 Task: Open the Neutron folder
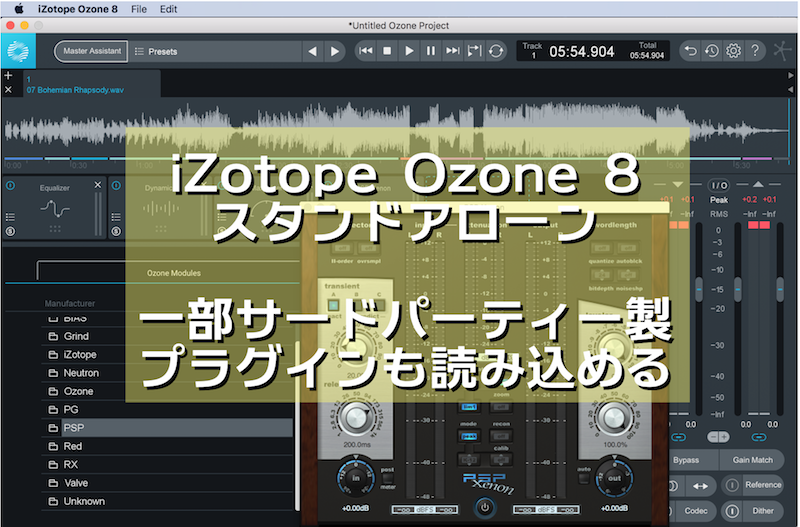click(167, 373)
